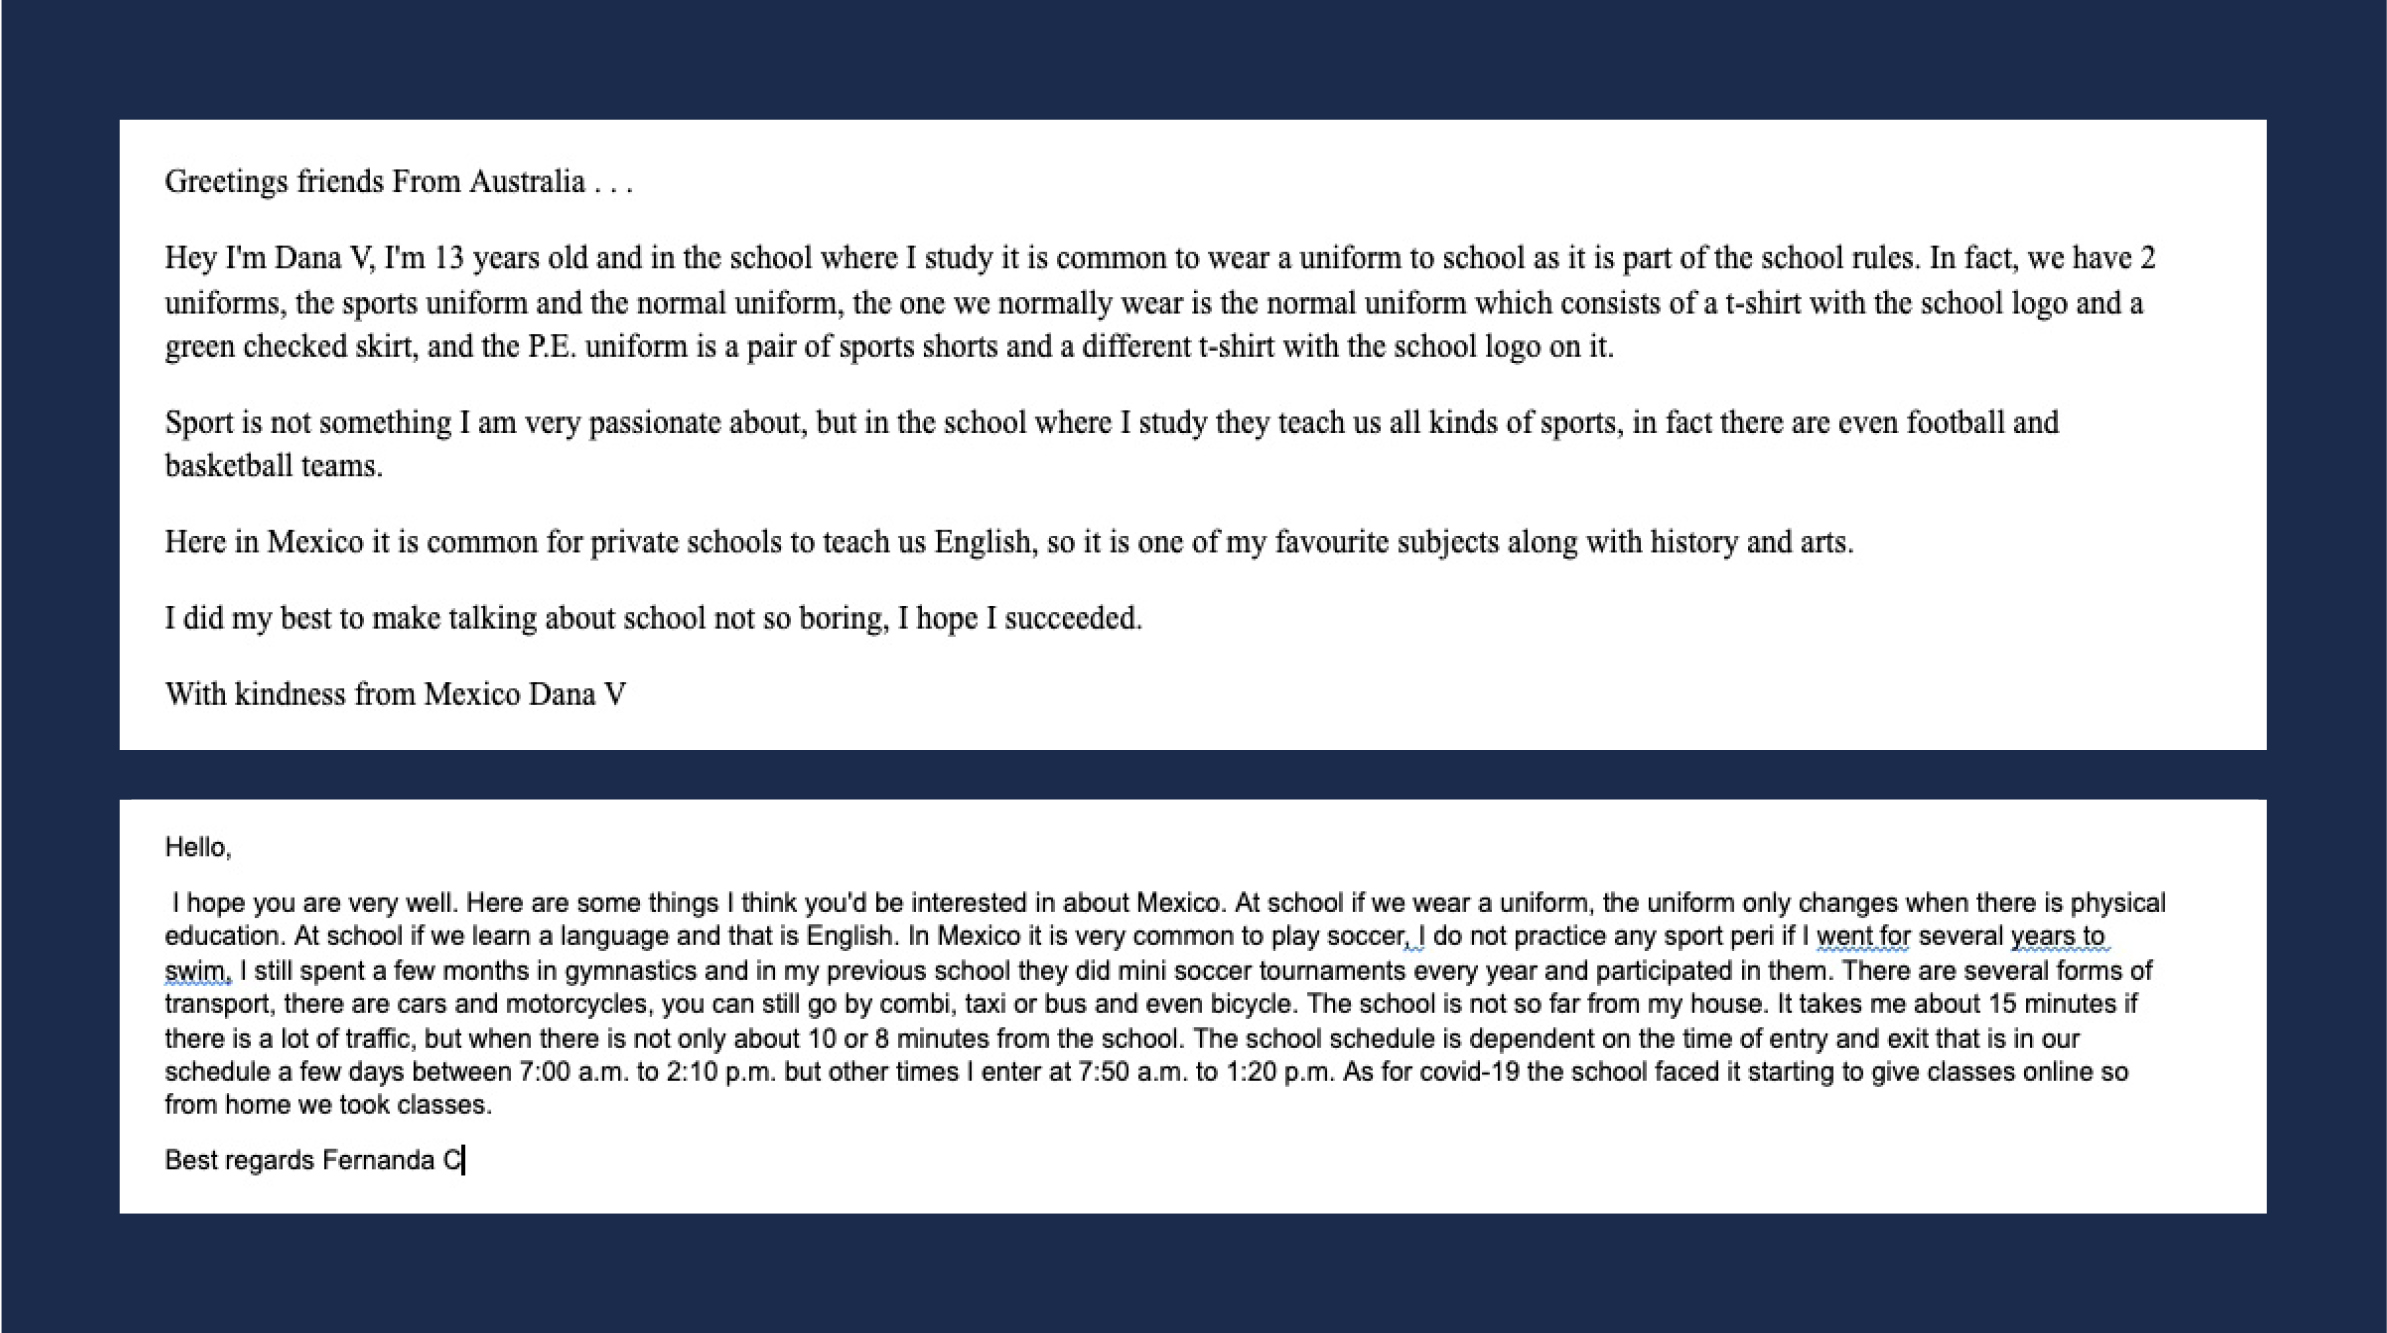Click the sentence starting "Here in Mexico"
The height and width of the screenshot is (1333, 2387).
1009,542
